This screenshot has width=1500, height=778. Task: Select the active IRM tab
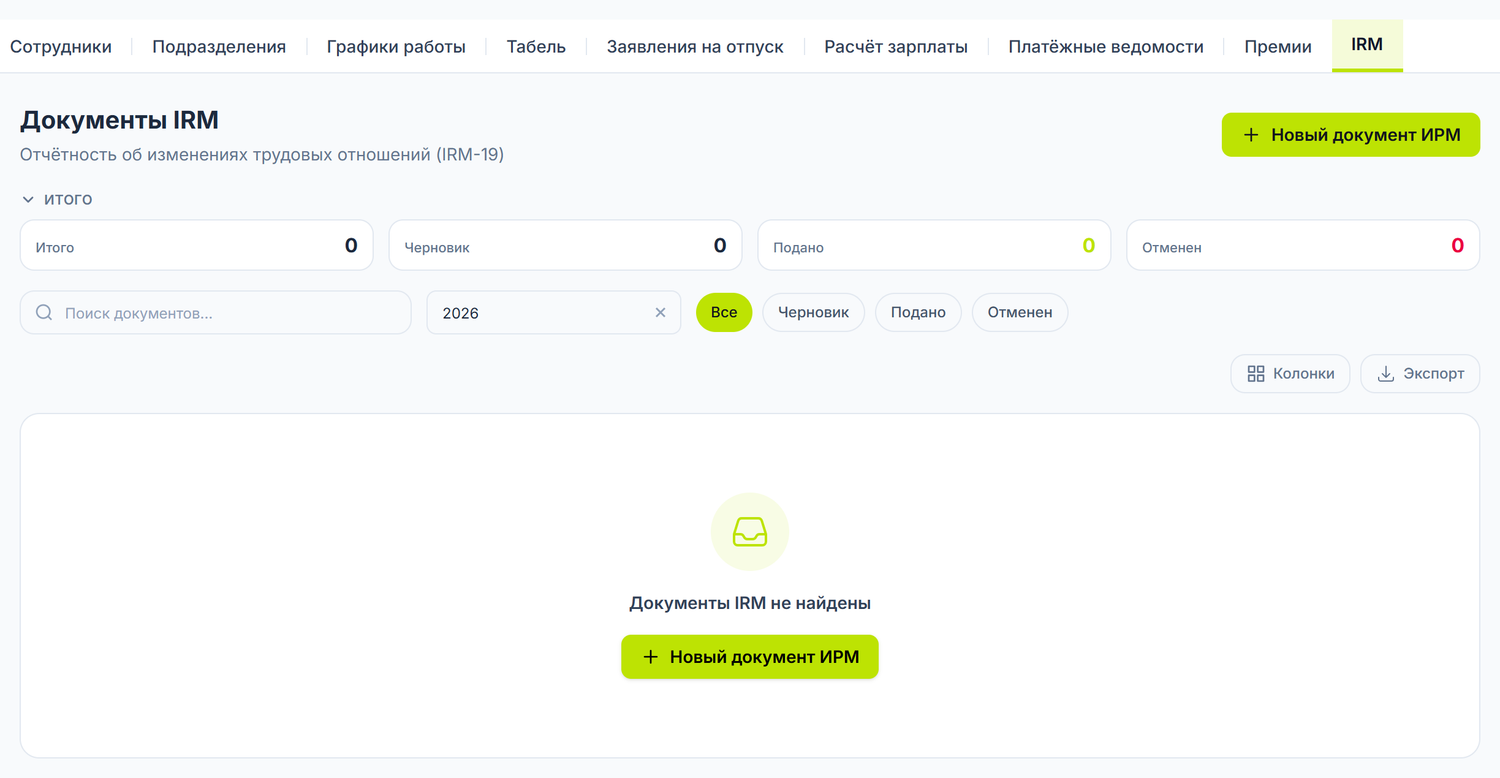tap(1367, 46)
